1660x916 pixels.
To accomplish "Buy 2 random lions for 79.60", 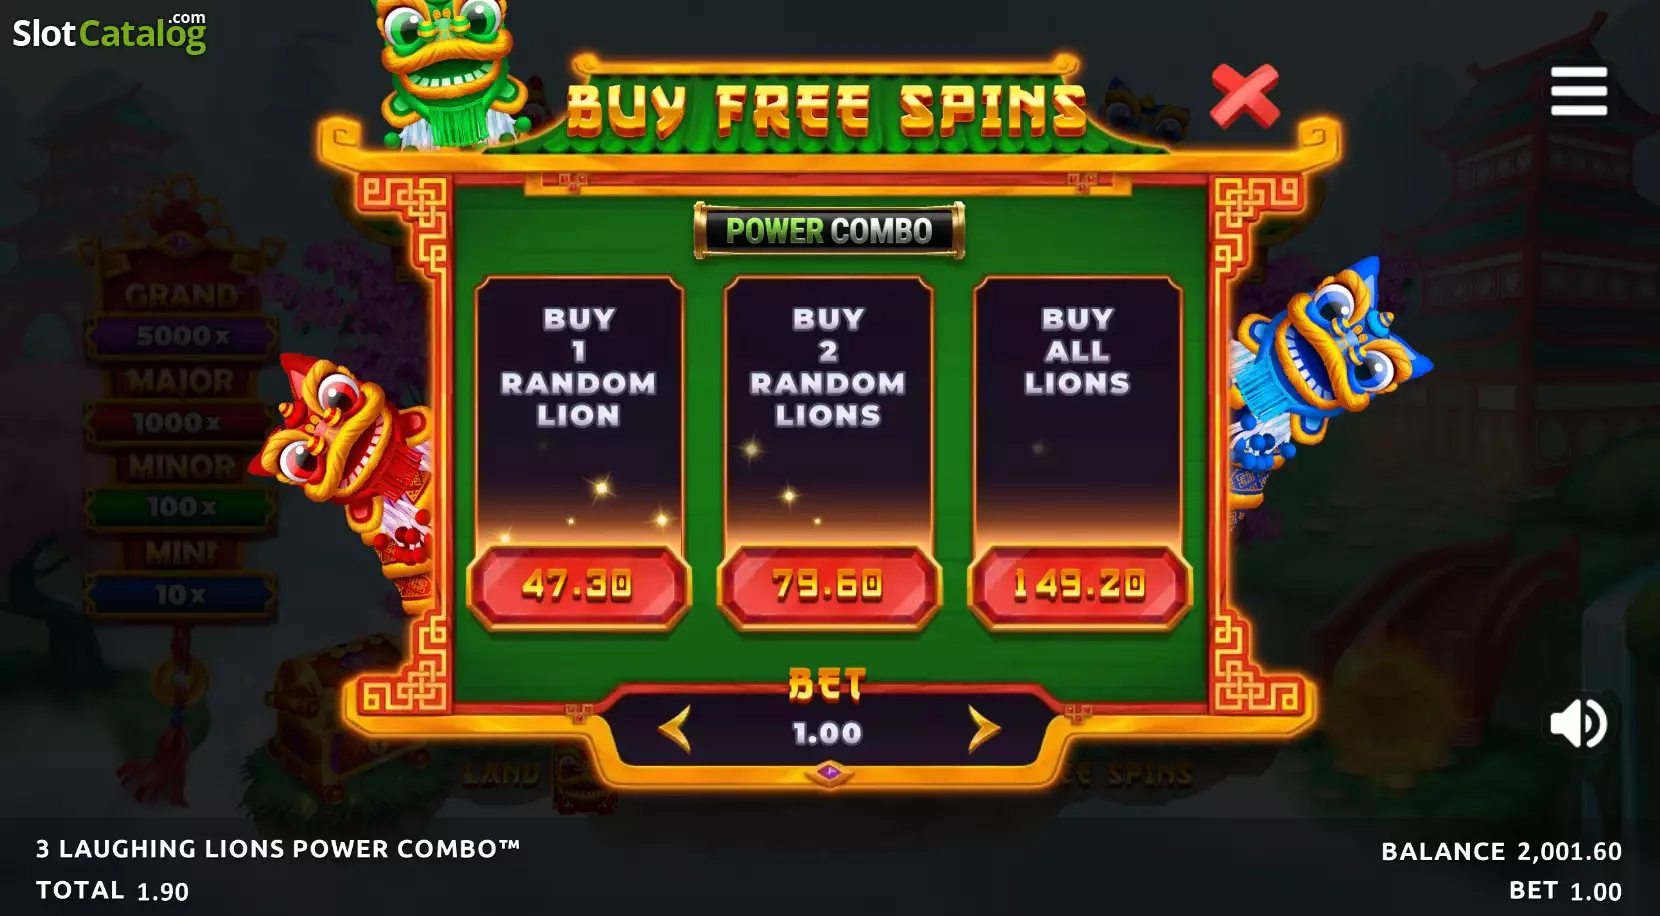I will point(828,586).
